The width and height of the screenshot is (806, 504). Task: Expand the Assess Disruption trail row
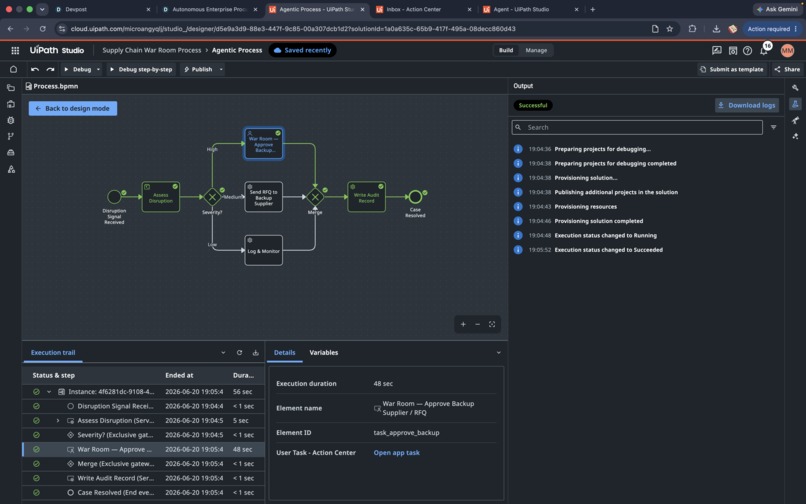(x=58, y=421)
